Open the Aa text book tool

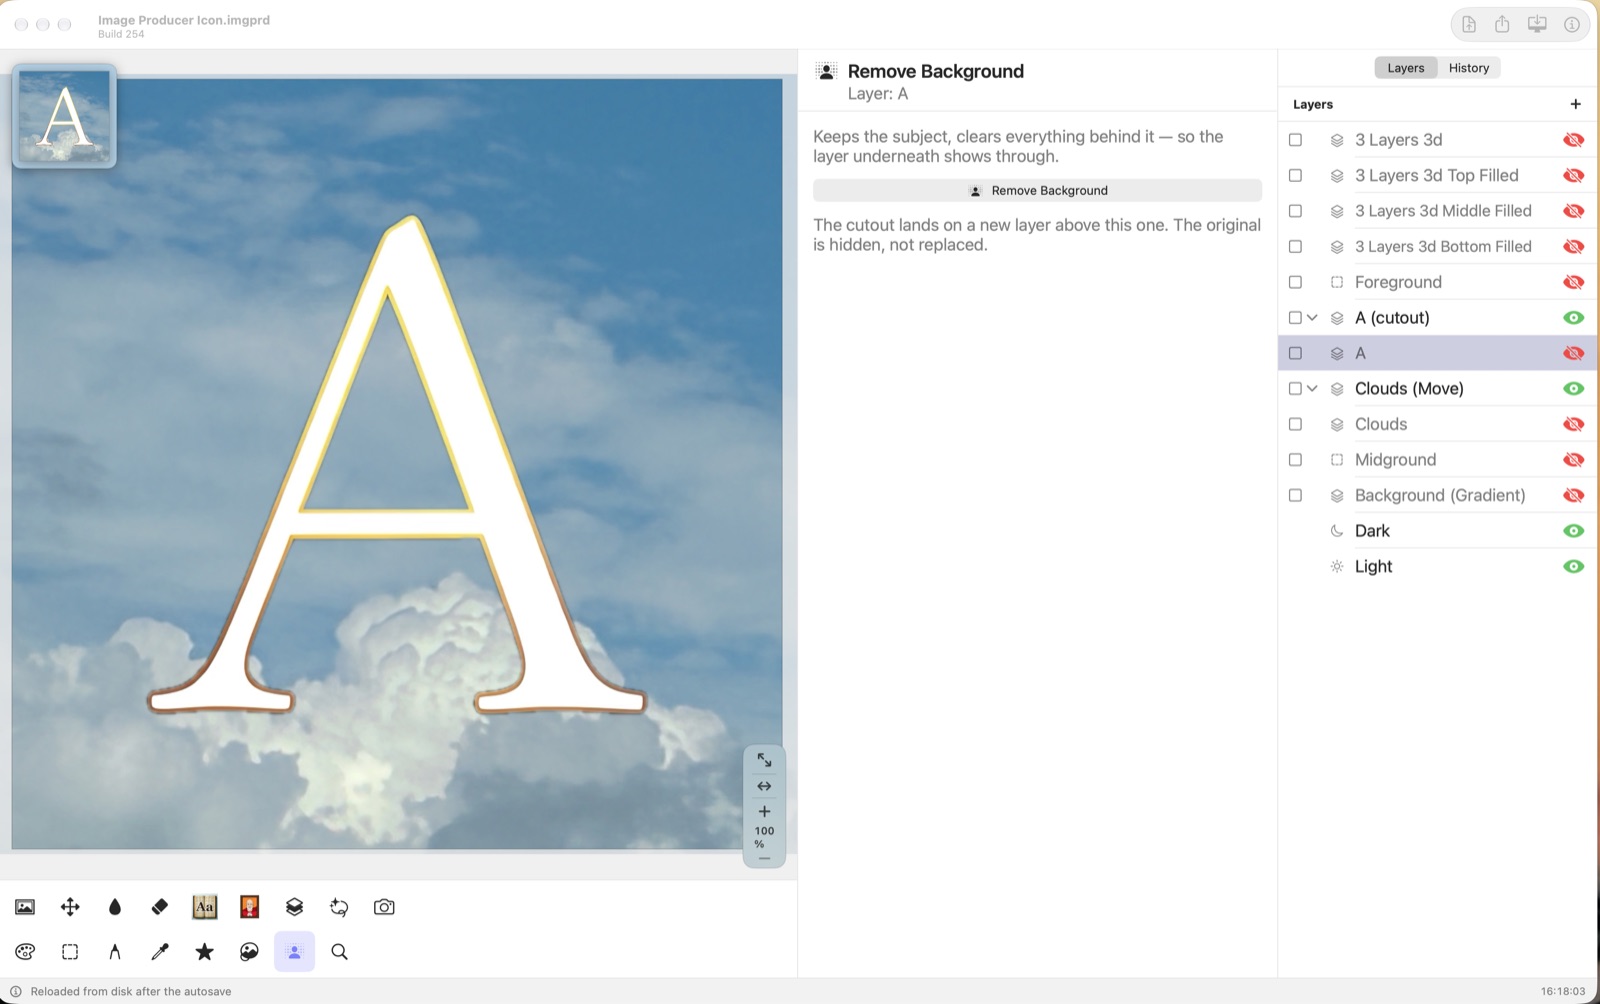click(x=205, y=907)
